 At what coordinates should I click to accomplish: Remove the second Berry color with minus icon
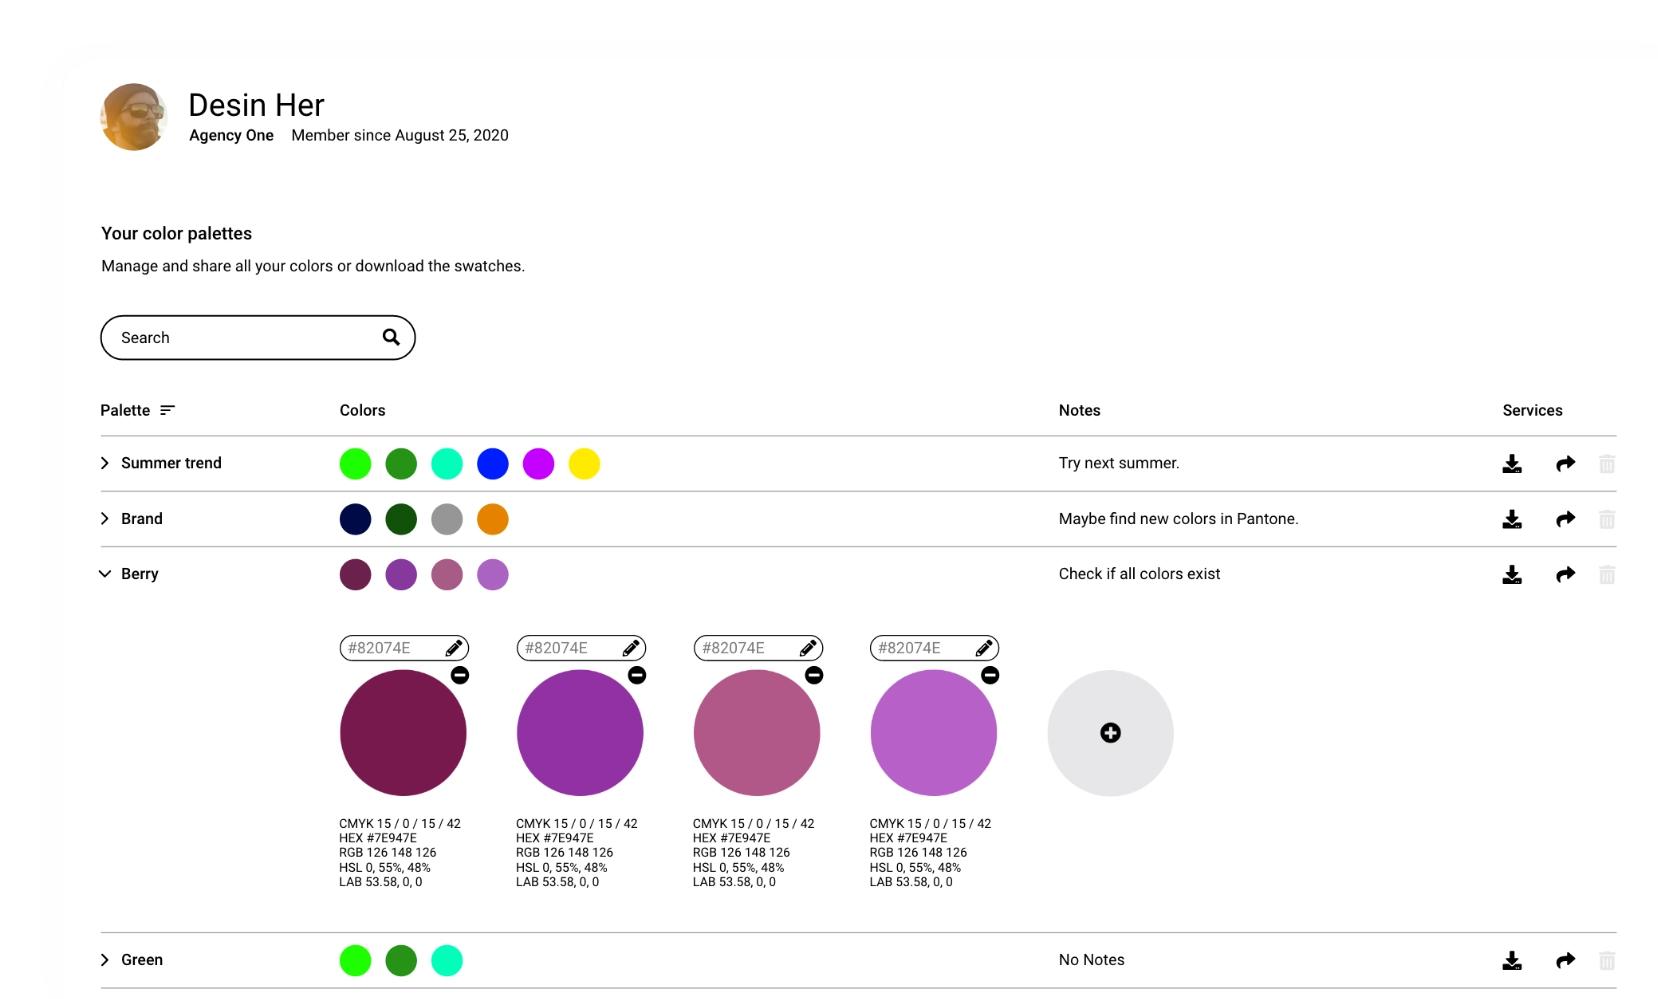(638, 675)
